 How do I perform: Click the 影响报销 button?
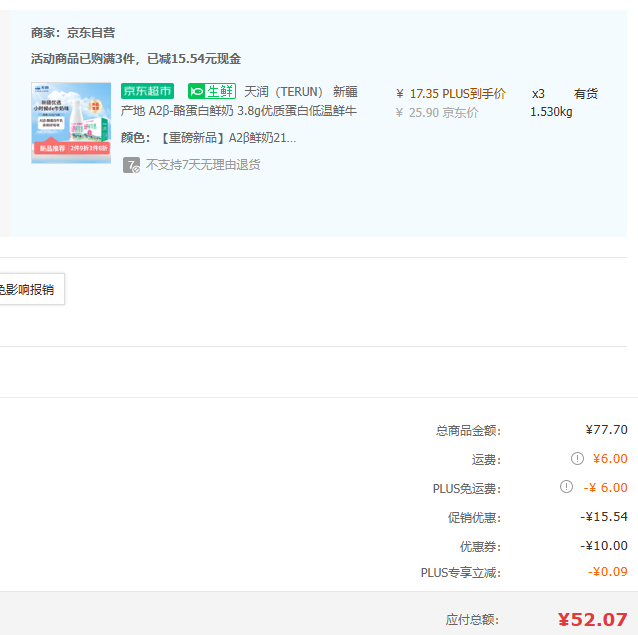32,289
